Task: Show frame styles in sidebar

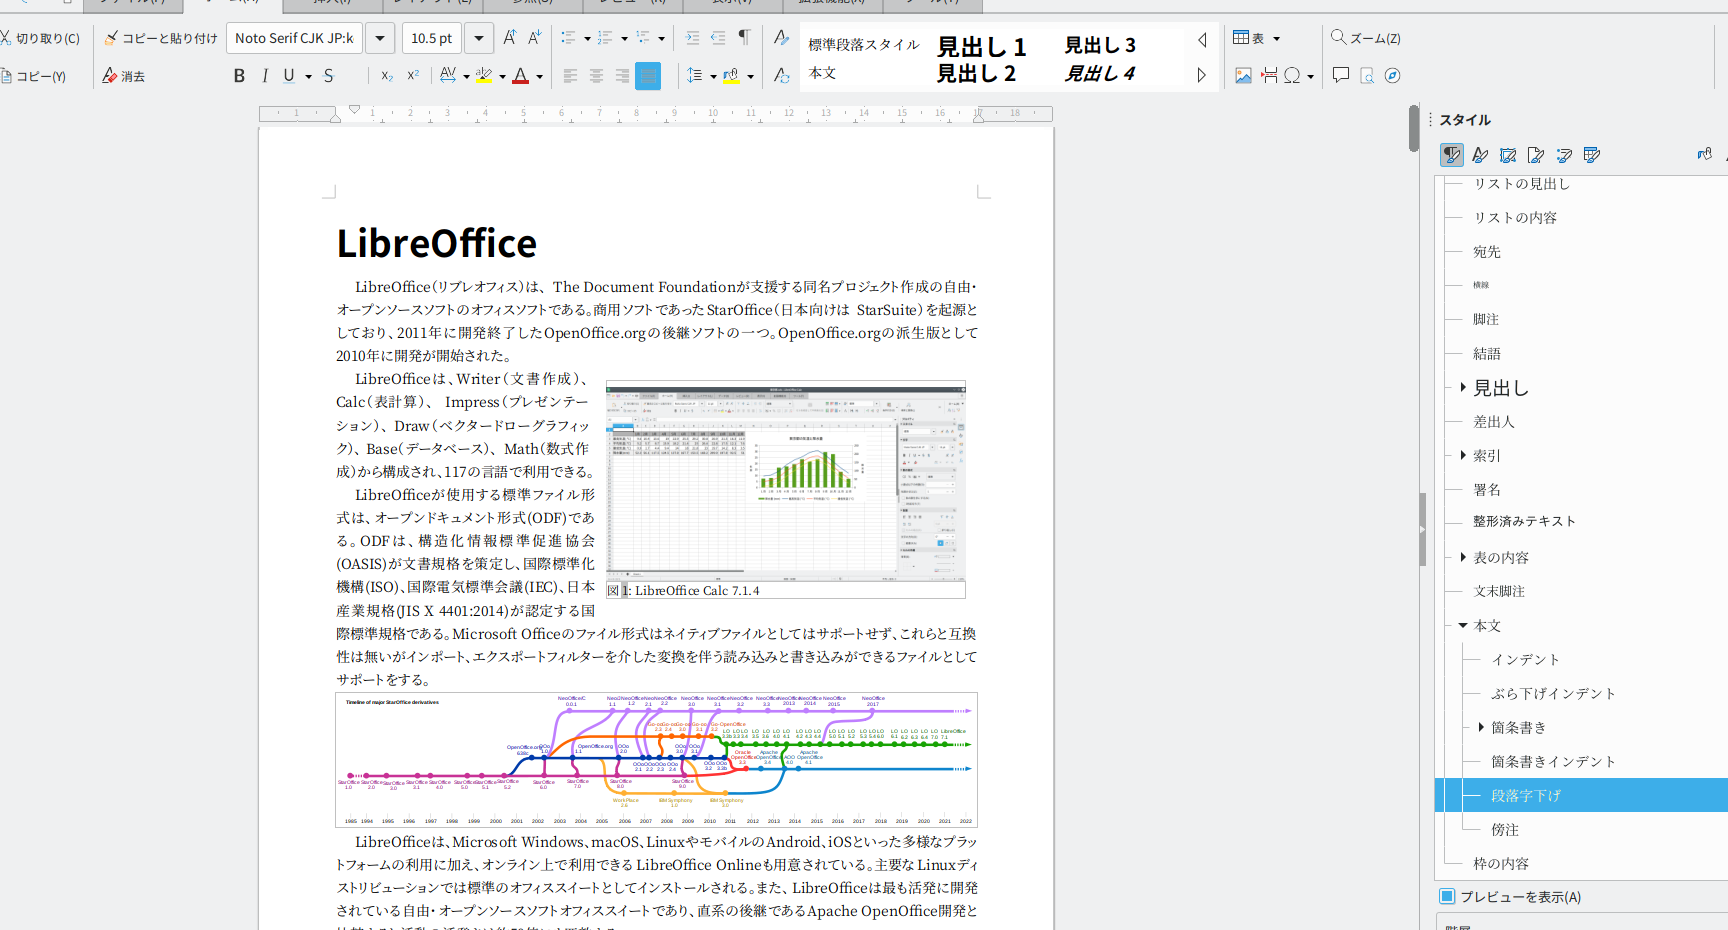Action: coord(1508,155)
